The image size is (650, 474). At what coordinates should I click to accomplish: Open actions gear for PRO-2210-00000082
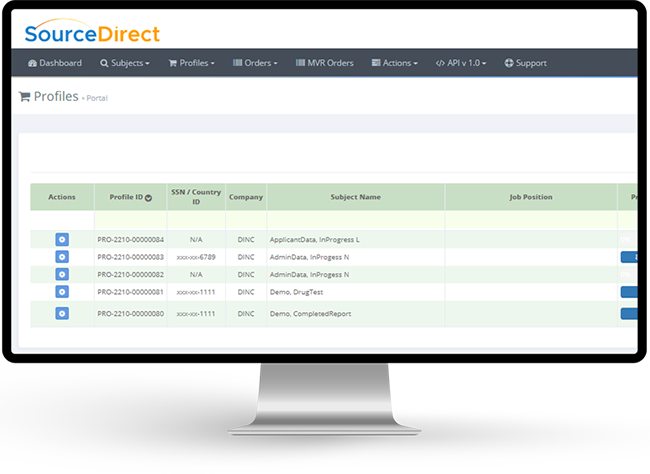coord(62,274)
